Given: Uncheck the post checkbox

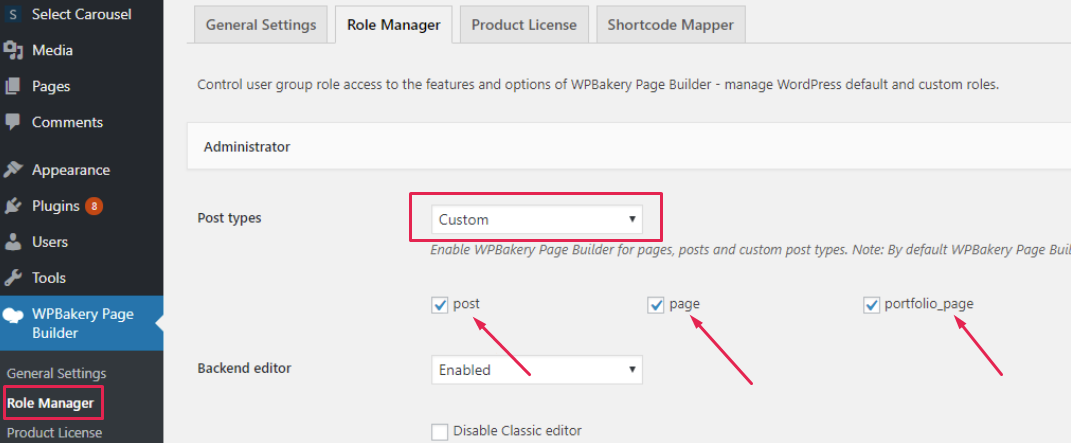Looking at the screenshot, I should point(439,305).
